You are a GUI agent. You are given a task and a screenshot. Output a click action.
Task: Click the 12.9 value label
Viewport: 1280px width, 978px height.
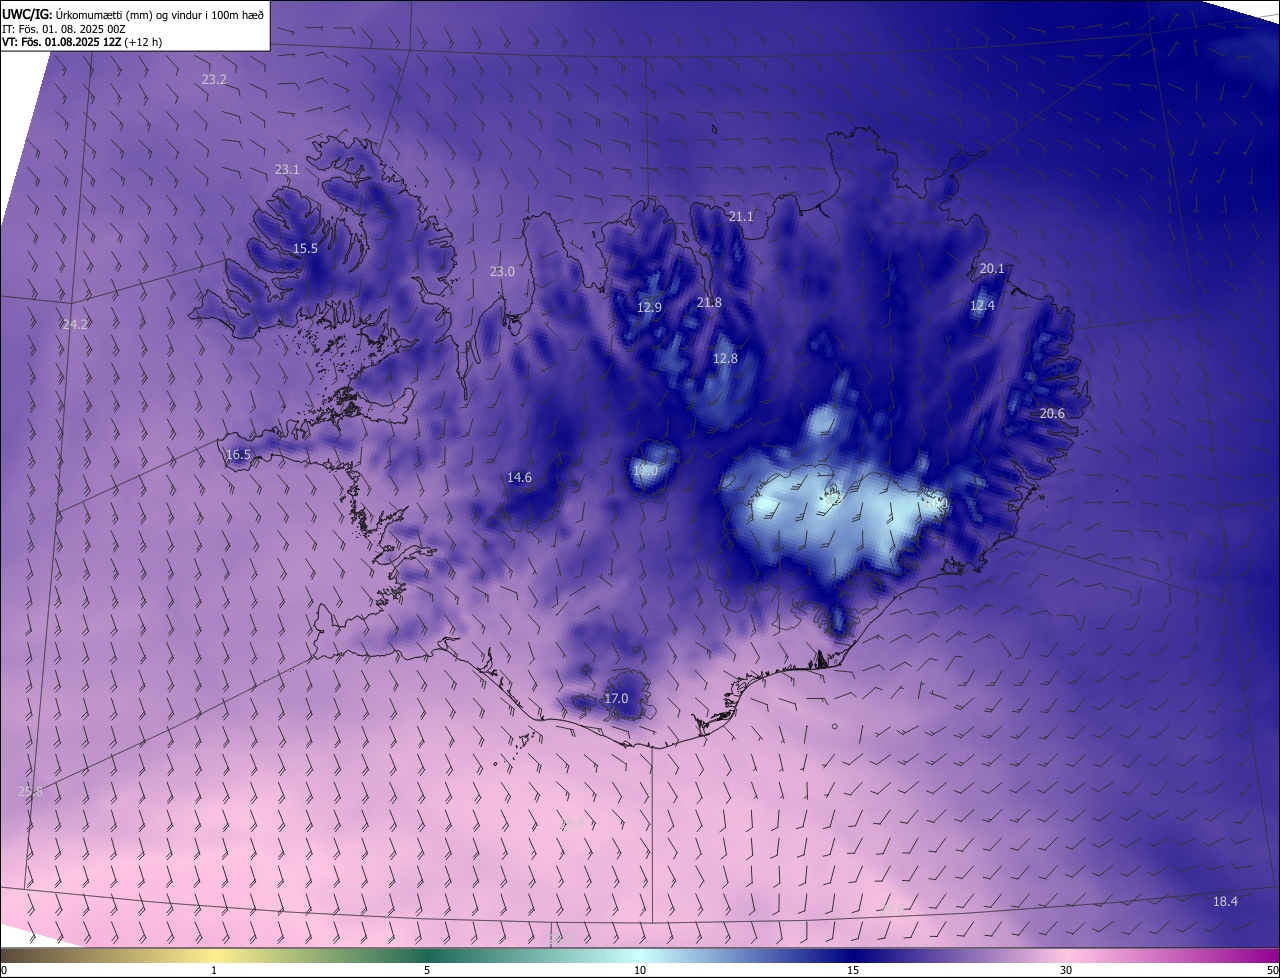coord(649,308)
